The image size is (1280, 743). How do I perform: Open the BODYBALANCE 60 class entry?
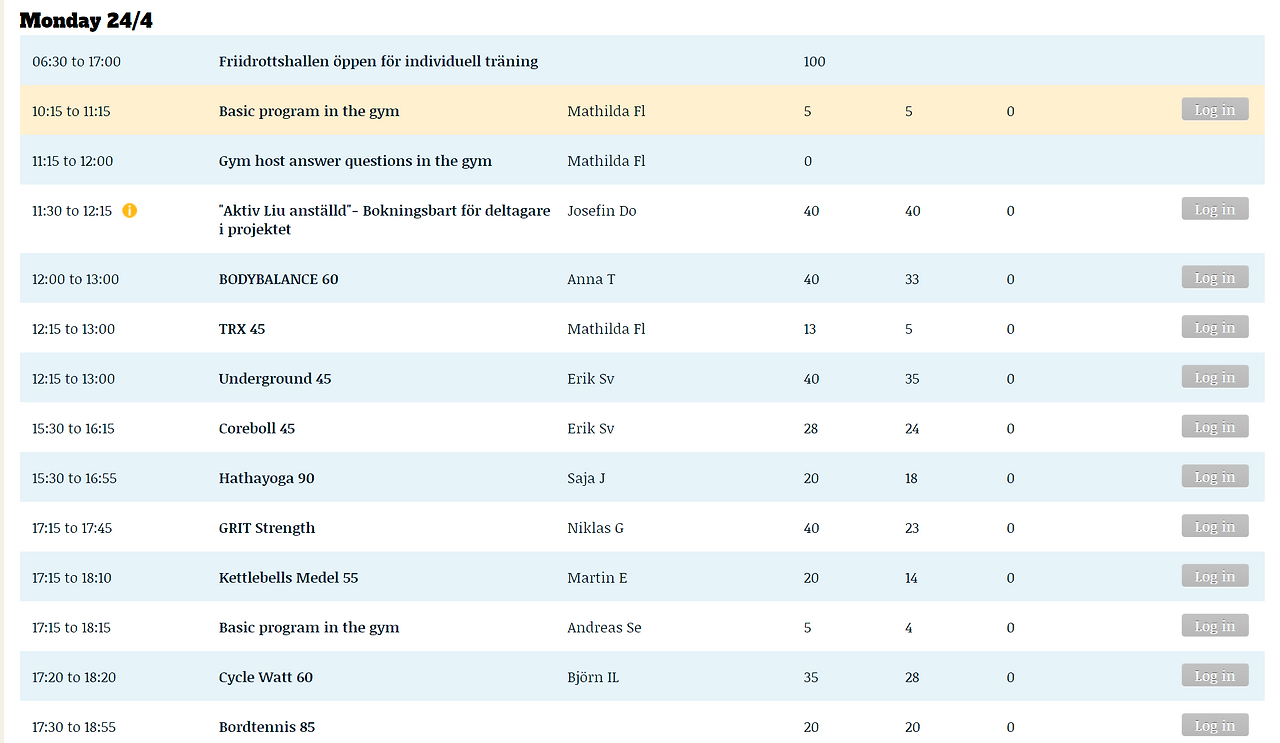click(278, 279)
